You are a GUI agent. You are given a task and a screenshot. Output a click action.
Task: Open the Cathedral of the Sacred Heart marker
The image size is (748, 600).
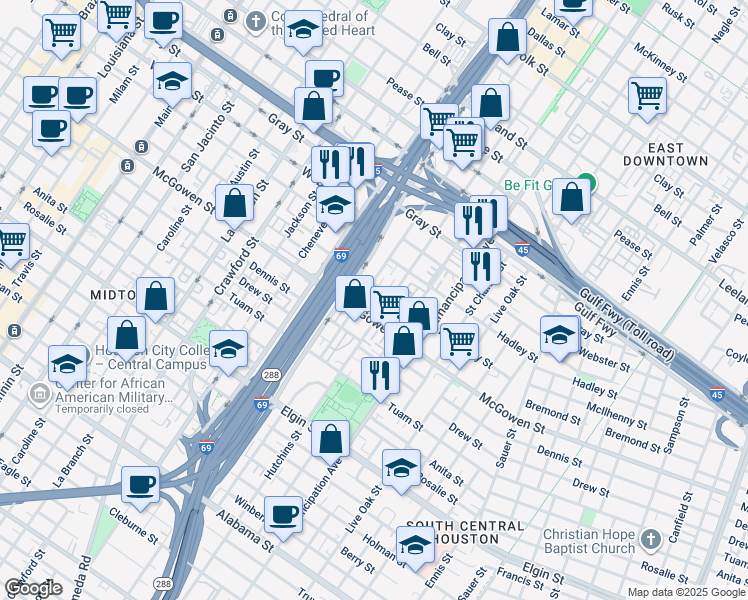click(256, 20)
